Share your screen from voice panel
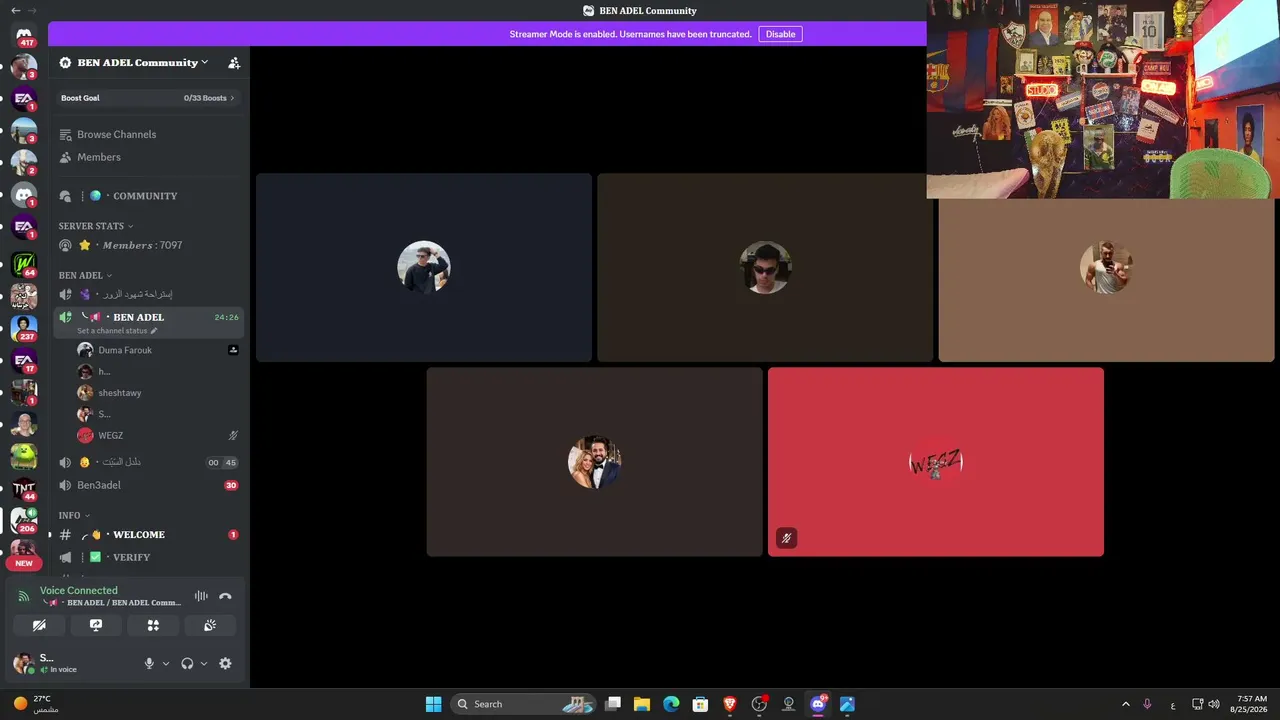 point(96,625)
